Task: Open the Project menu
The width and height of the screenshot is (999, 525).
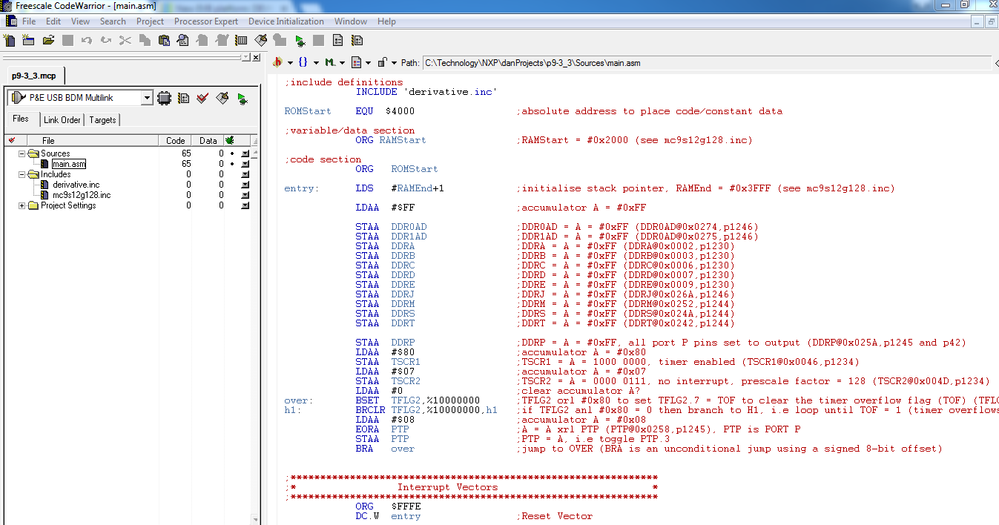Action: tap(150, 21)
